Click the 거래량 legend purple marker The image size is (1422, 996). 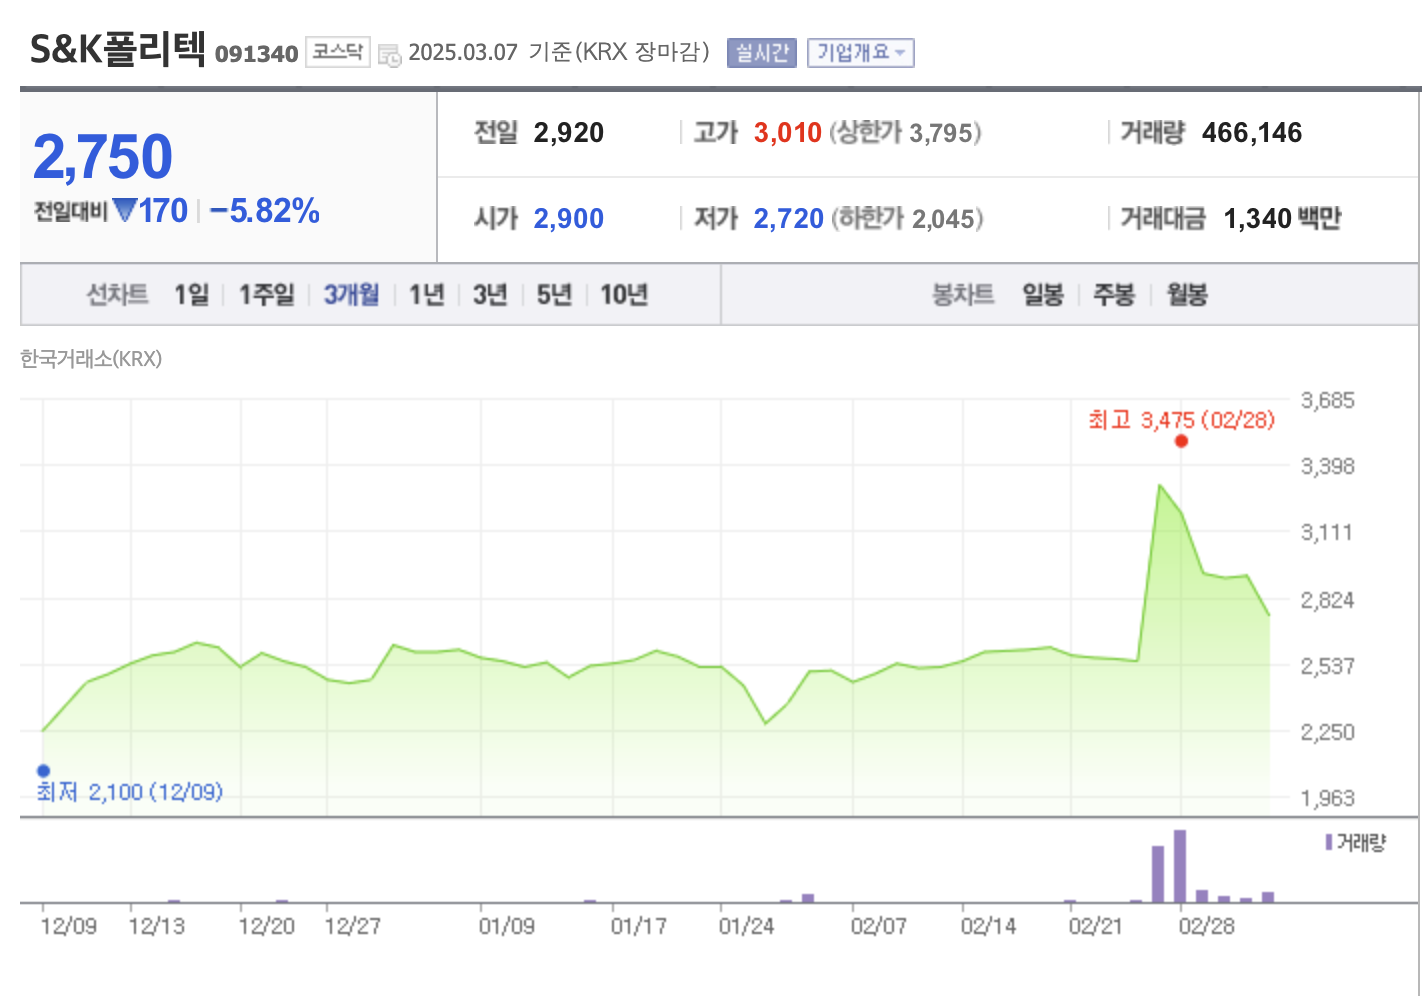[x=1329, y=842]
